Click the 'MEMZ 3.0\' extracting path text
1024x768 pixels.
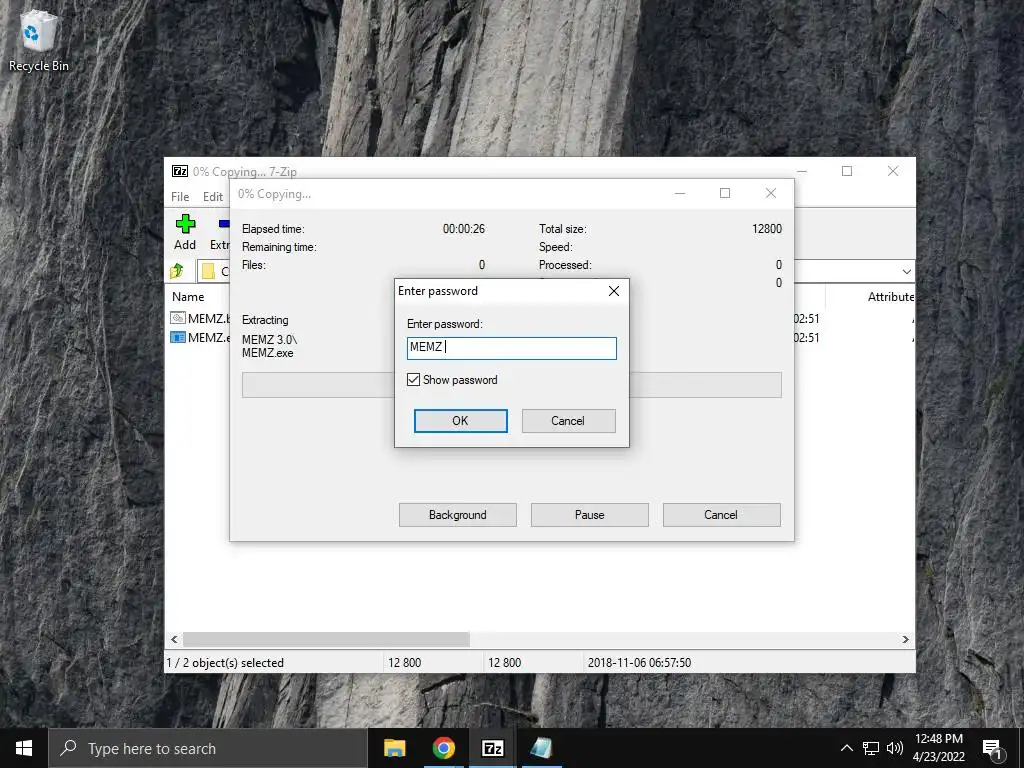269,340
